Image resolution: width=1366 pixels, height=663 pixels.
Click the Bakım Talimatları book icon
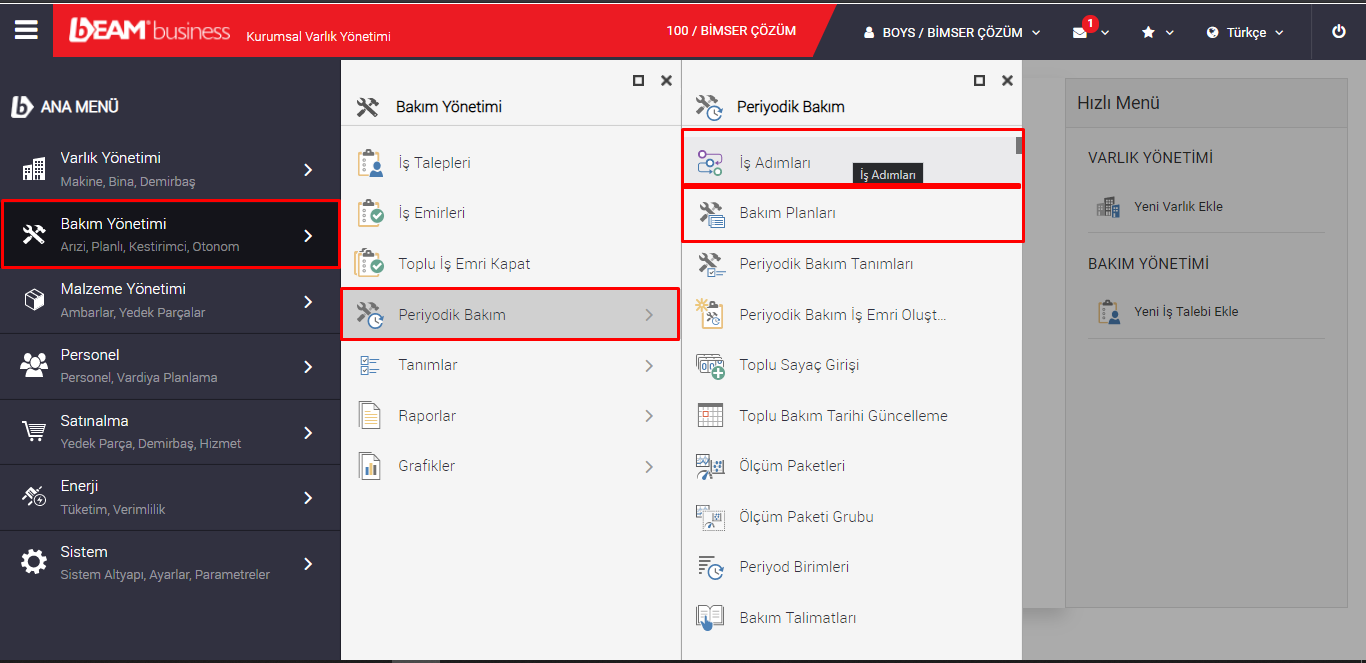click(710, 618)
